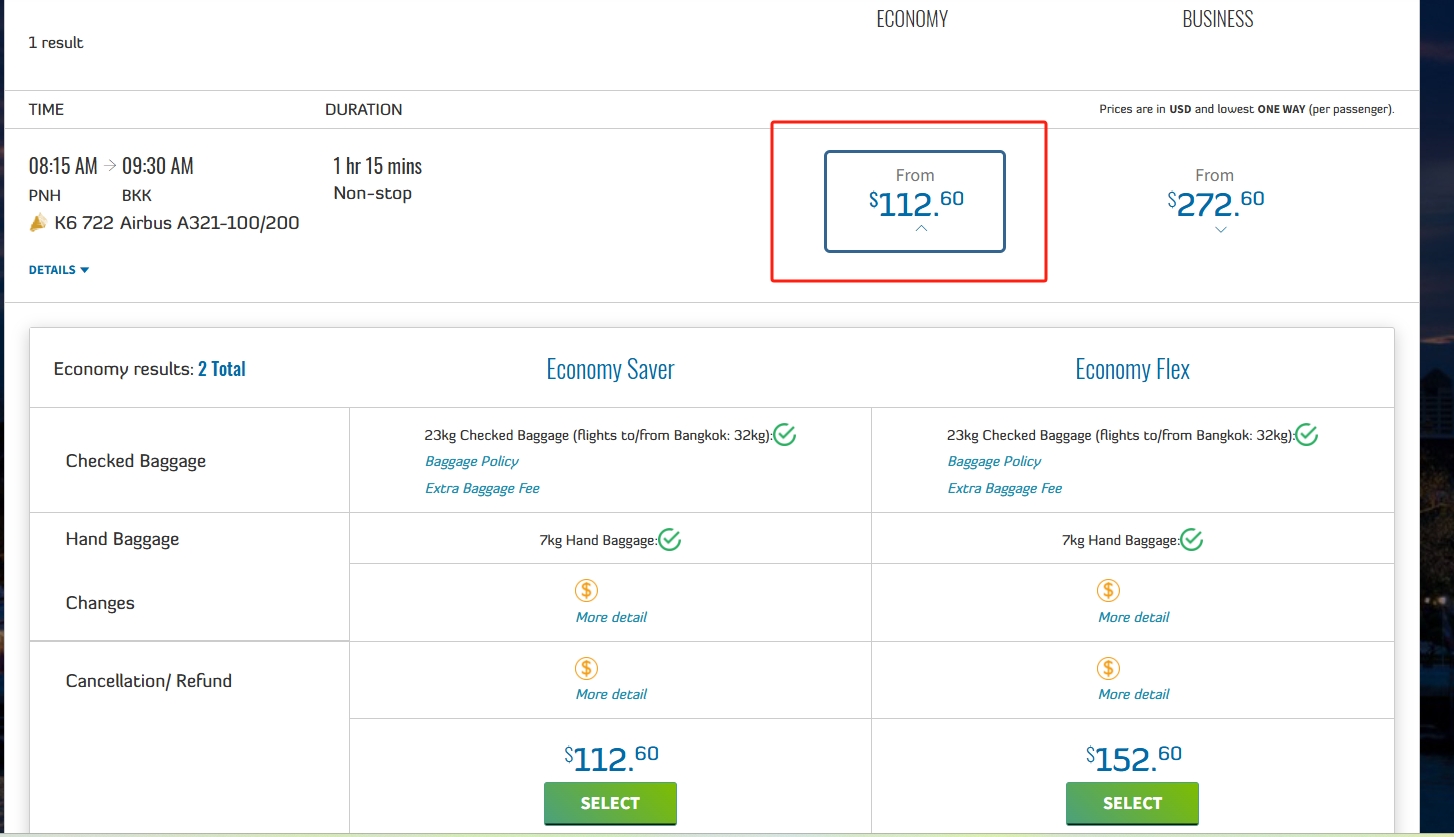Open More detail for Economy Flex cancellation
Image resolution: width=1454 pixels, height=837 pixels.
point(1134,694)
